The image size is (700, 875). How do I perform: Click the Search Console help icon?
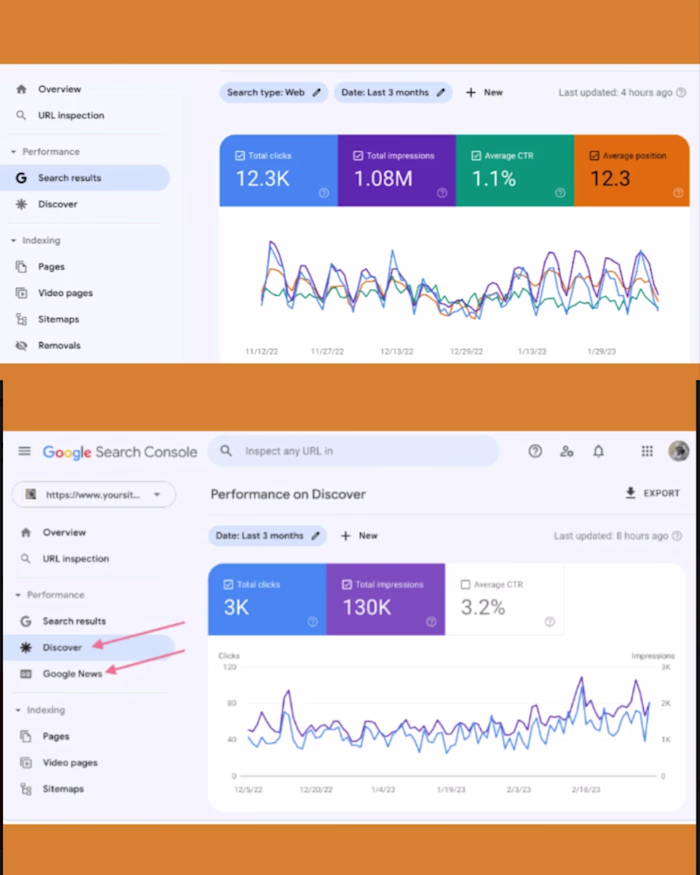(x=535, y=451)
